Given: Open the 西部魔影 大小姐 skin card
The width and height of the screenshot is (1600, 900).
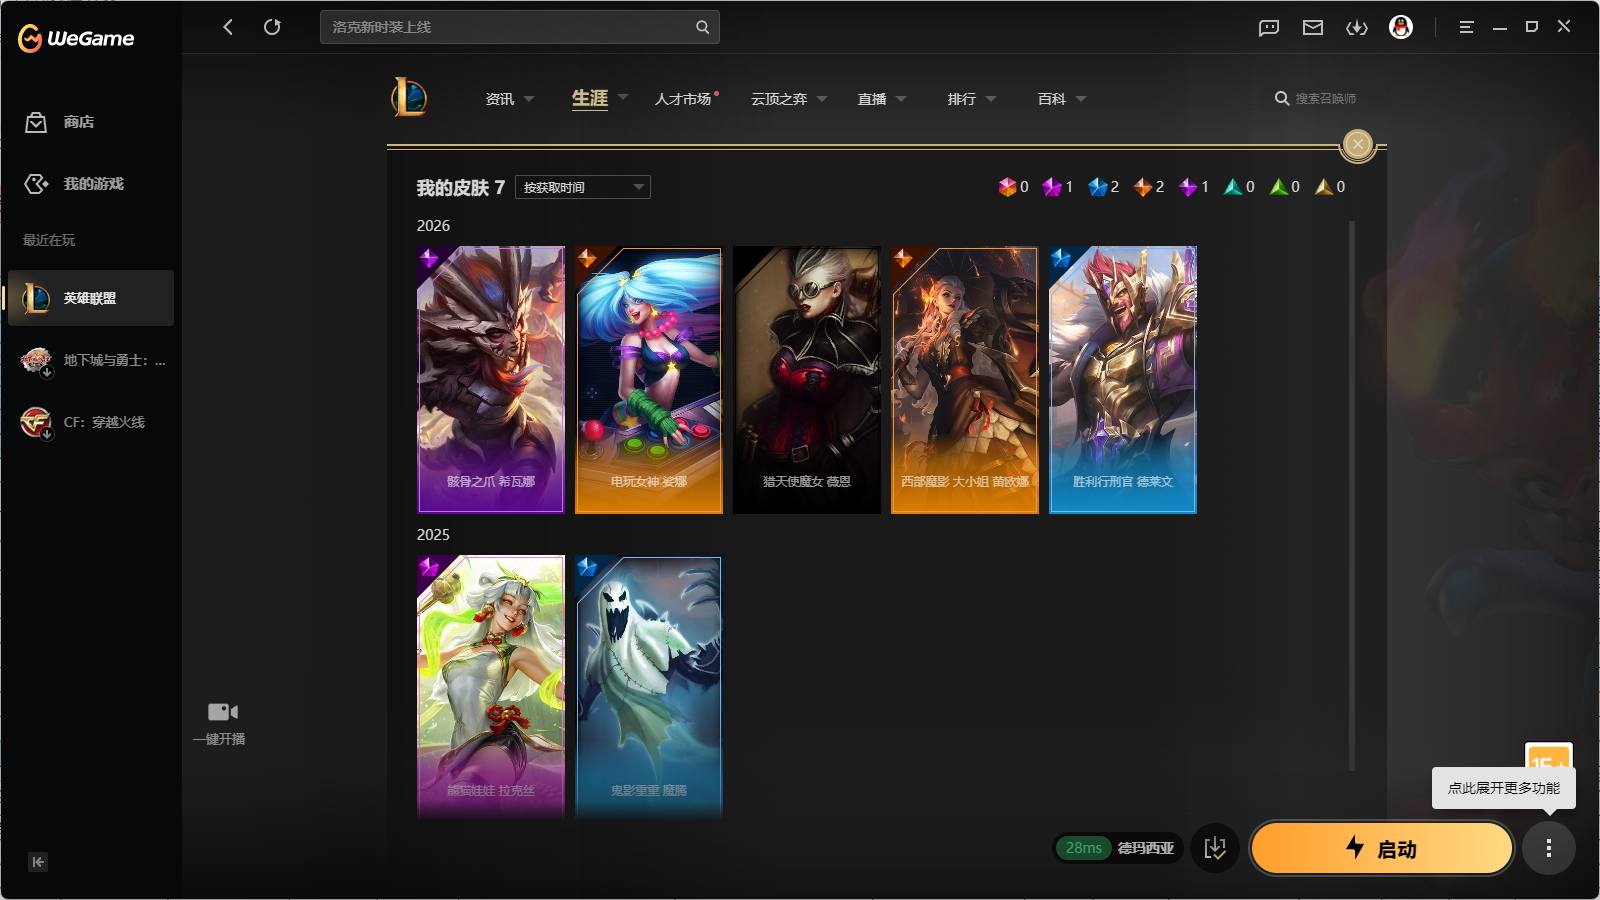Looking at the screenshot, I should [965, 380].
